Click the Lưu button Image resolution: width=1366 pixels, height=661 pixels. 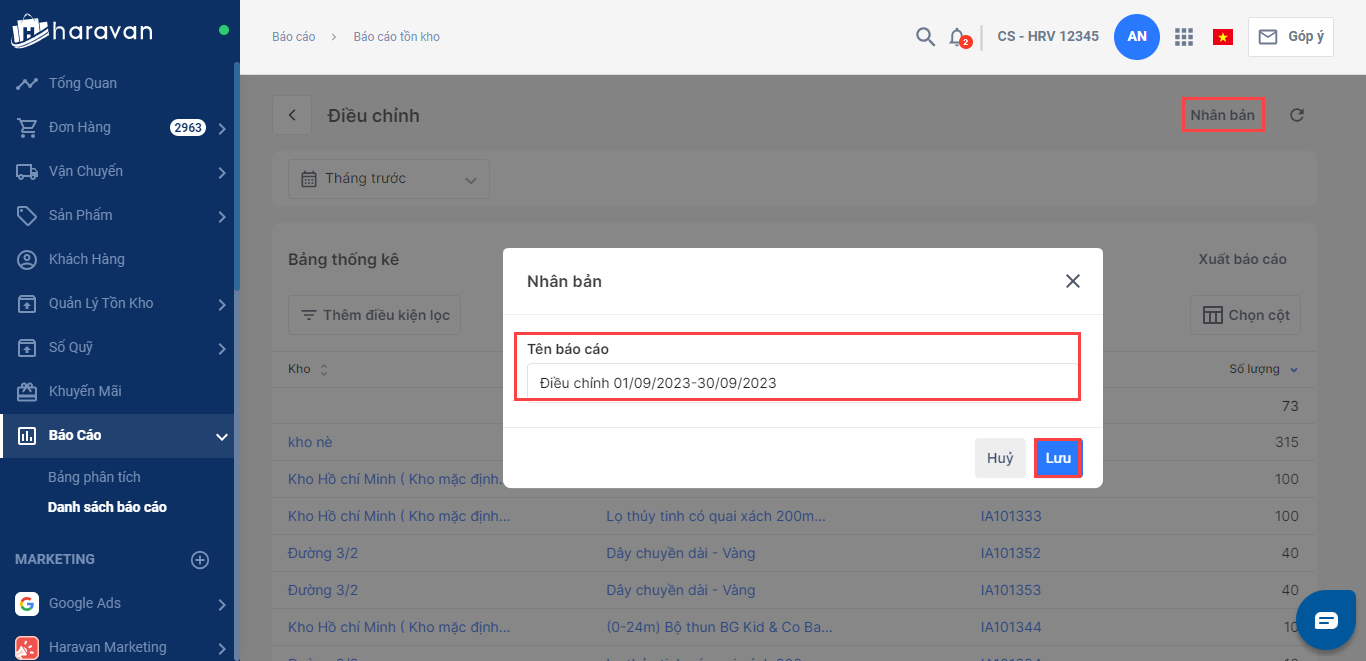click(x=1058, y=458)
